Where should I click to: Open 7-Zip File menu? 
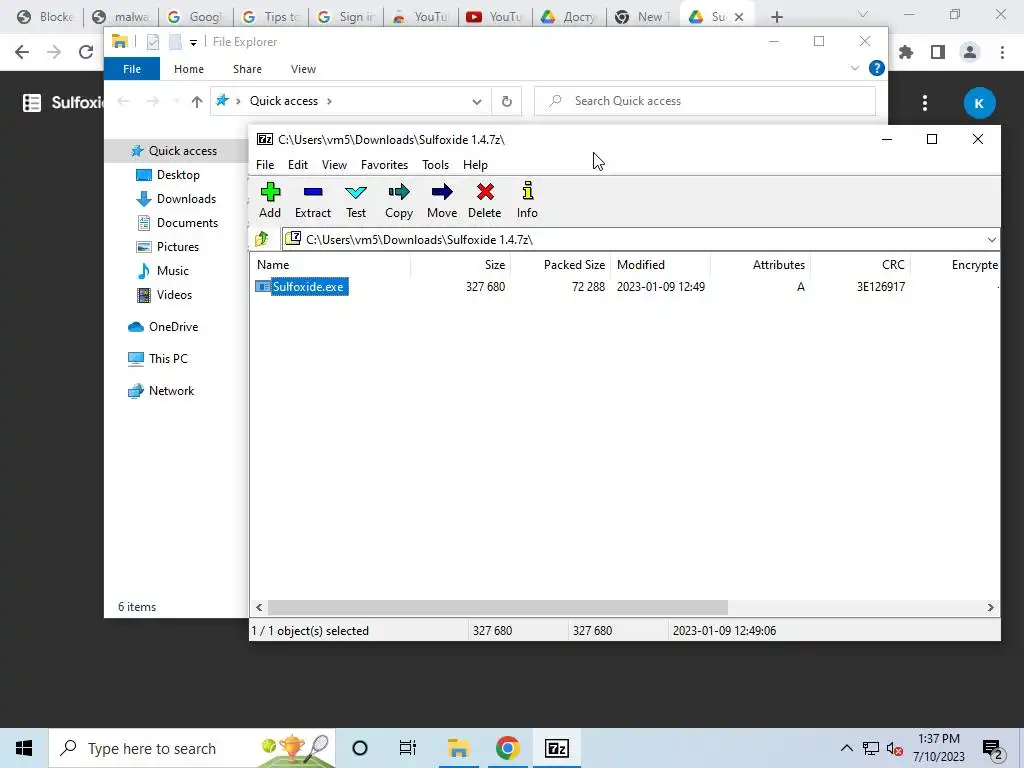[x=265, y=165]
